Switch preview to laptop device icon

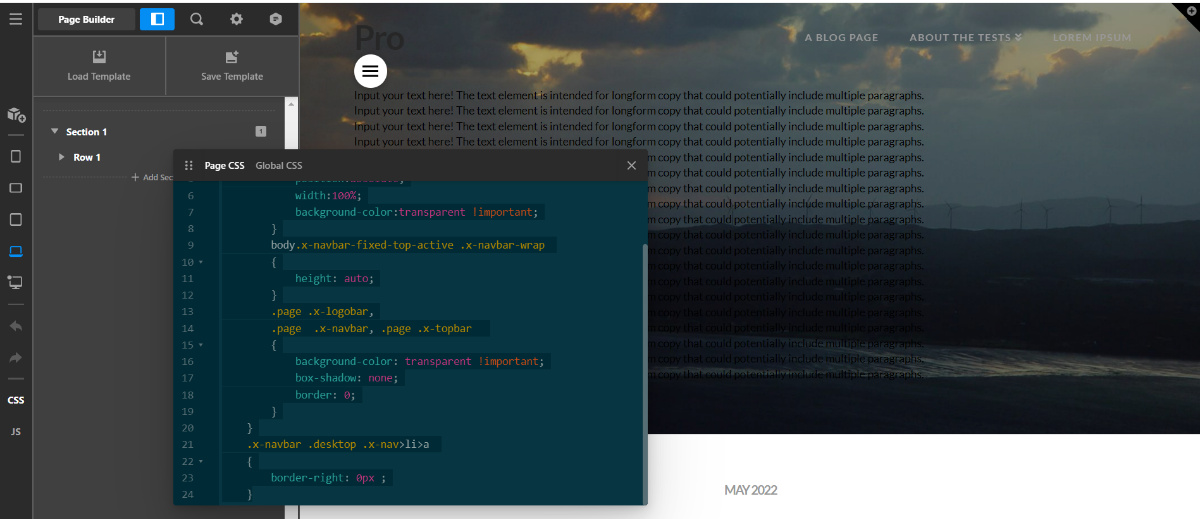point(15,251)
